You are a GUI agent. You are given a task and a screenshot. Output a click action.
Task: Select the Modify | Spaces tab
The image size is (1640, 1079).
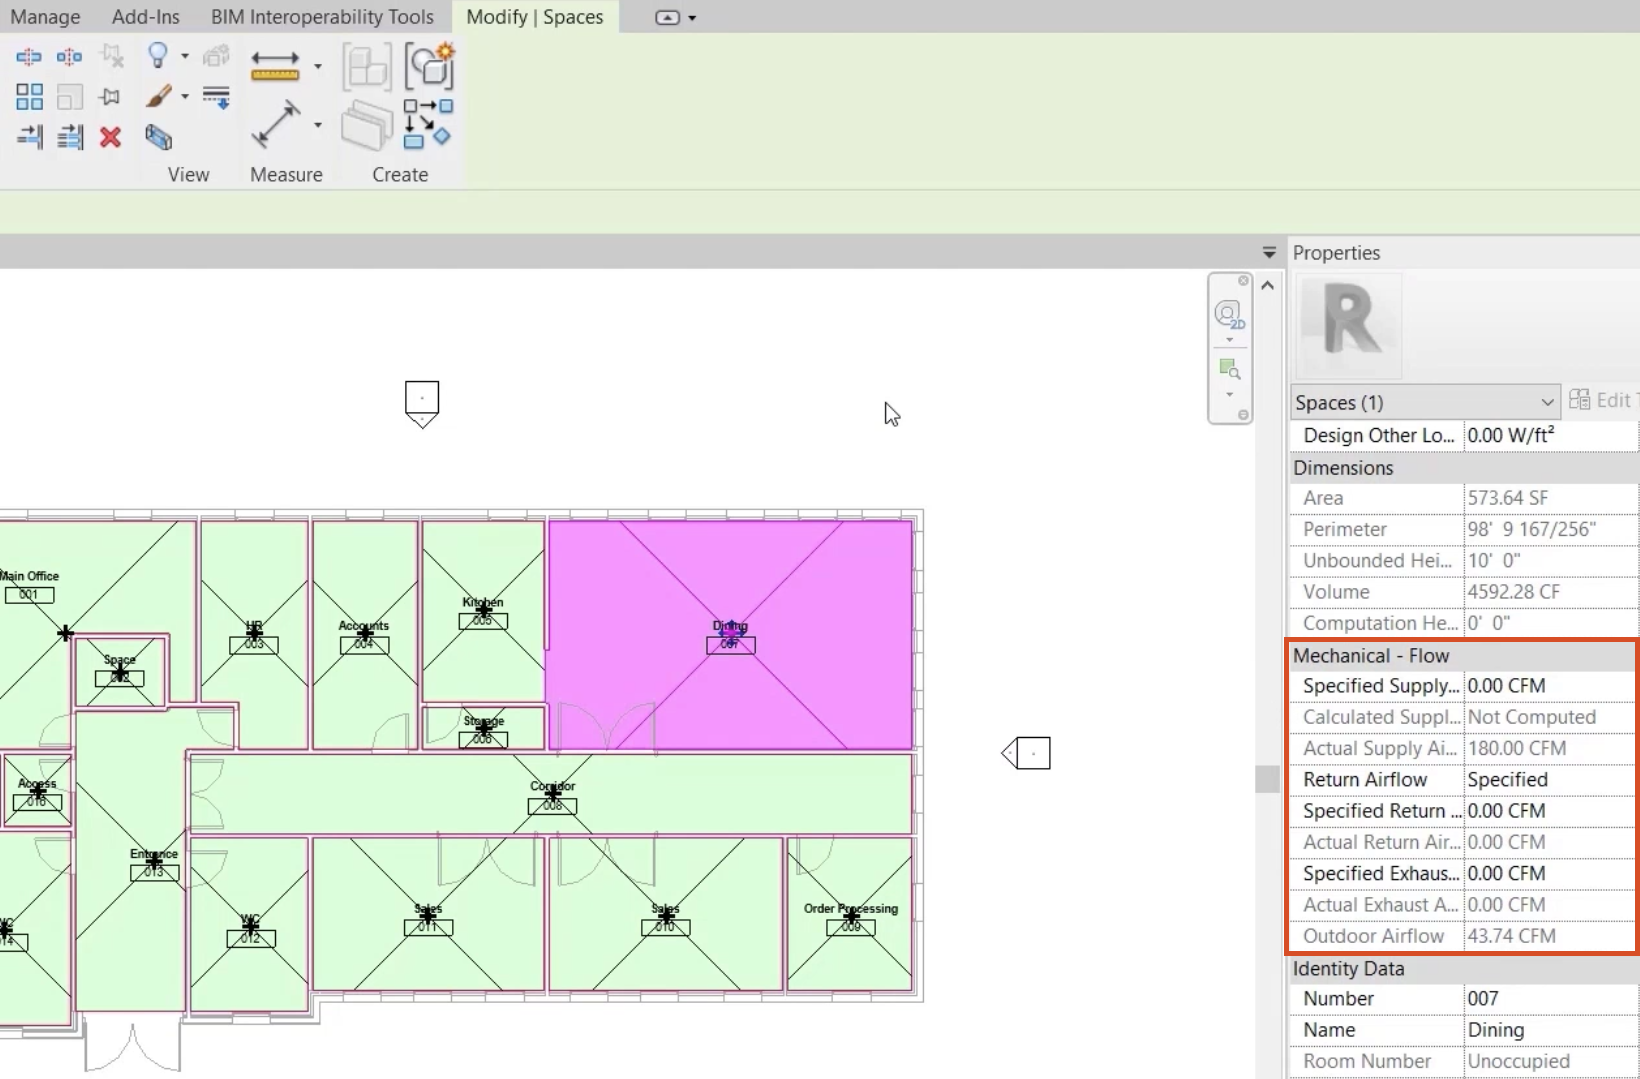point(535,17)
